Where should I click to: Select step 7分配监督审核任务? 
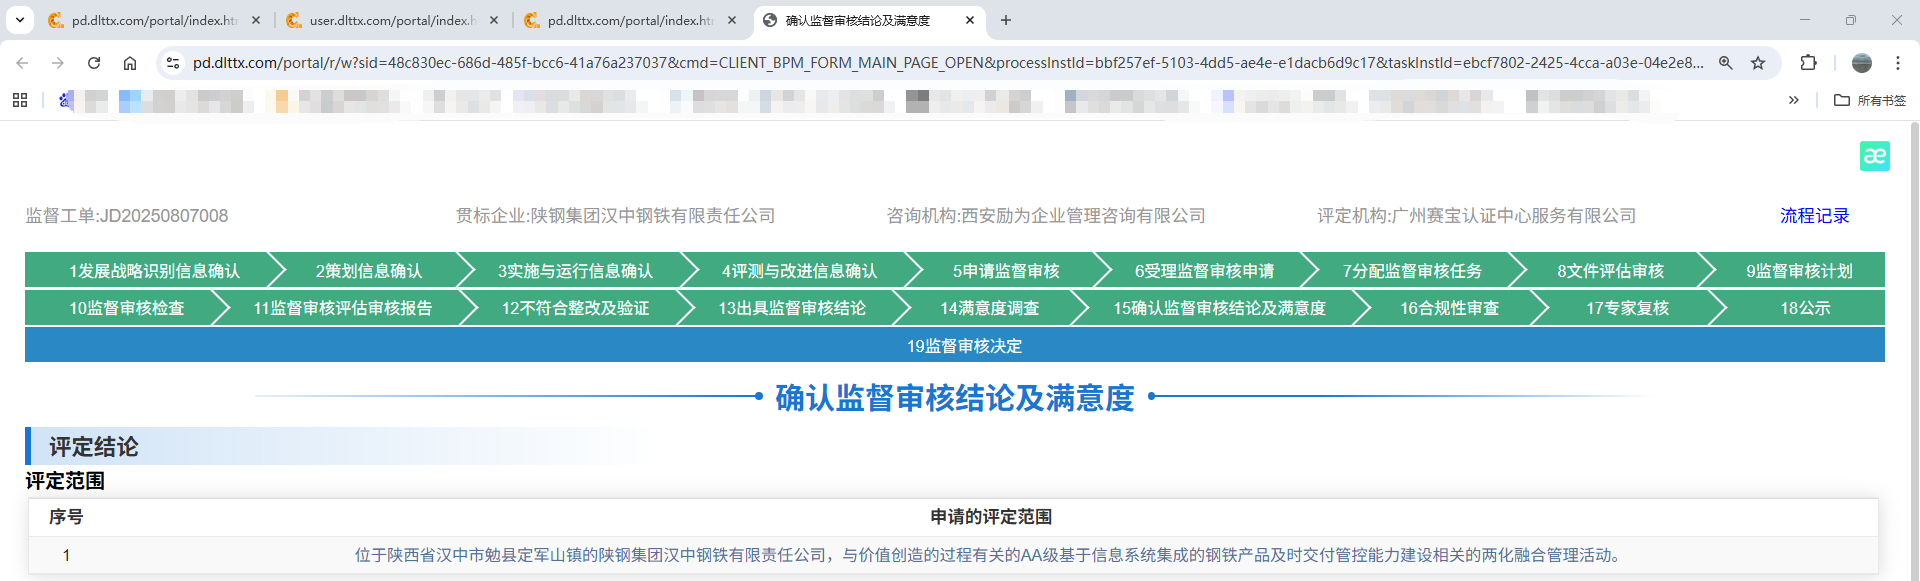coord(1412,271)
